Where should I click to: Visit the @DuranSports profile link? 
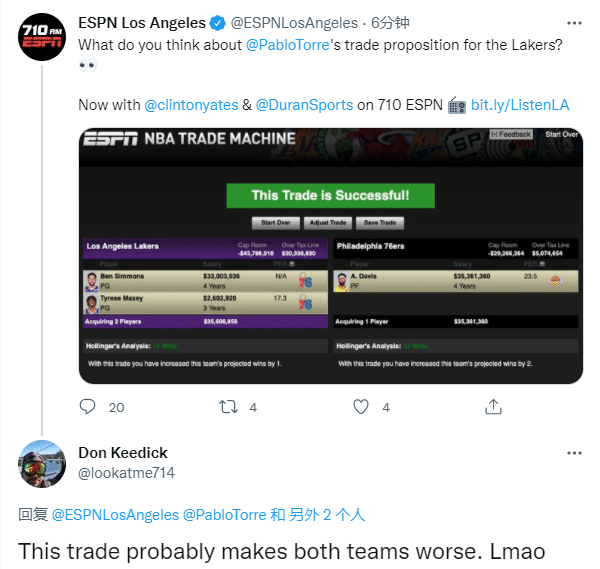[304, 105]
